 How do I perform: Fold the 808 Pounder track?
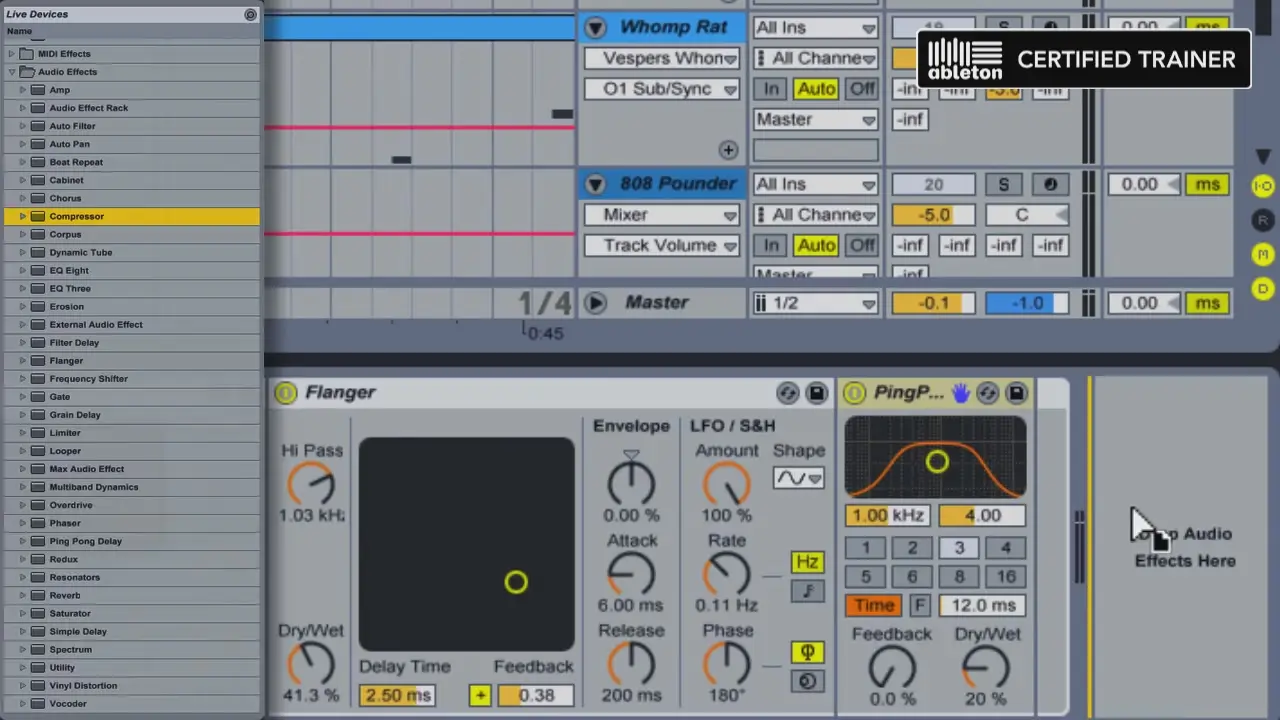point(595,184)
